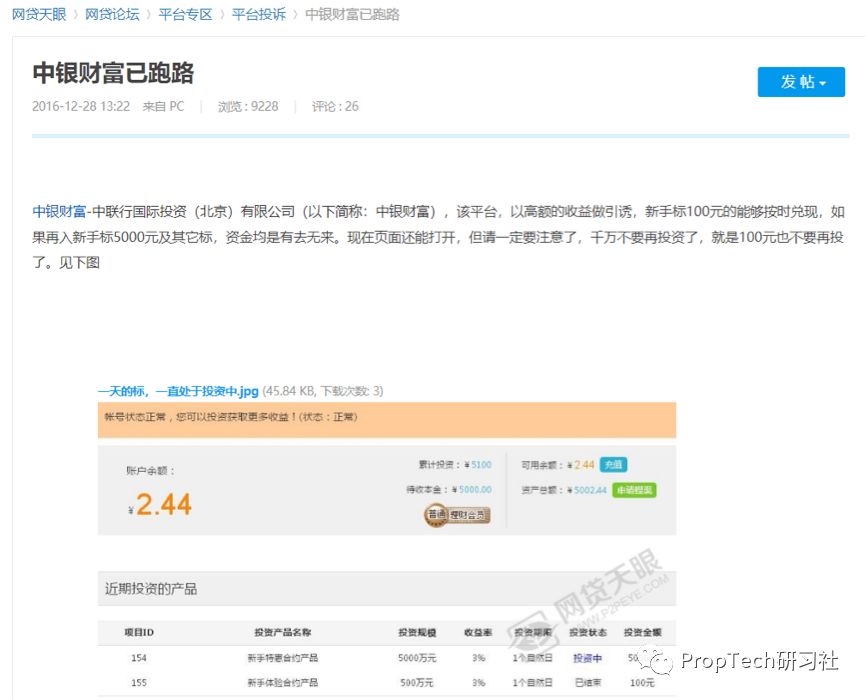Image resolution: width=866 pixels, height=700 pixels.
Task: Click the post title 中银财富已跑路
Action: pos(113,72)
